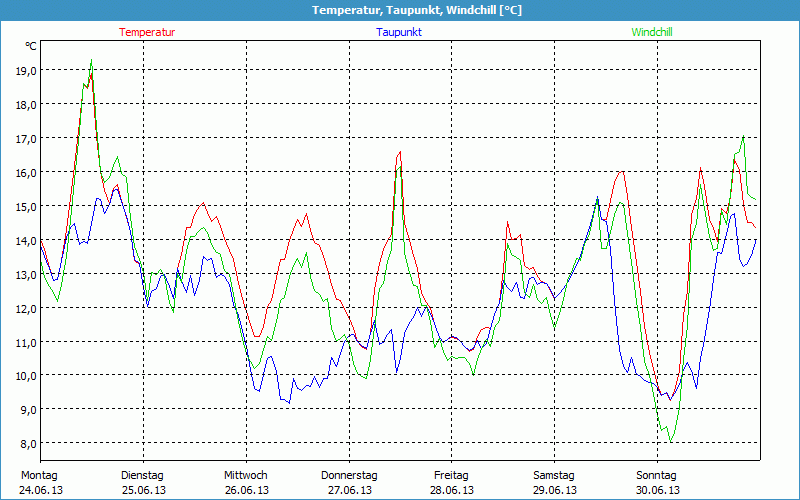The height and width of the screenshot is (500, 800).
Task: Click the date '30.06.13'
Action: (658, 490)
